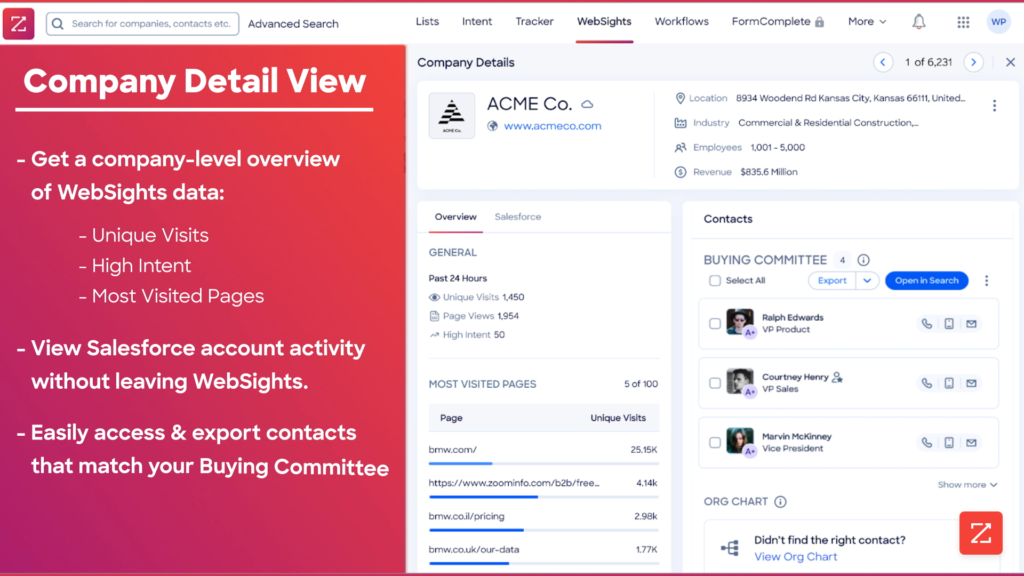Click Open in Search button

927,280
